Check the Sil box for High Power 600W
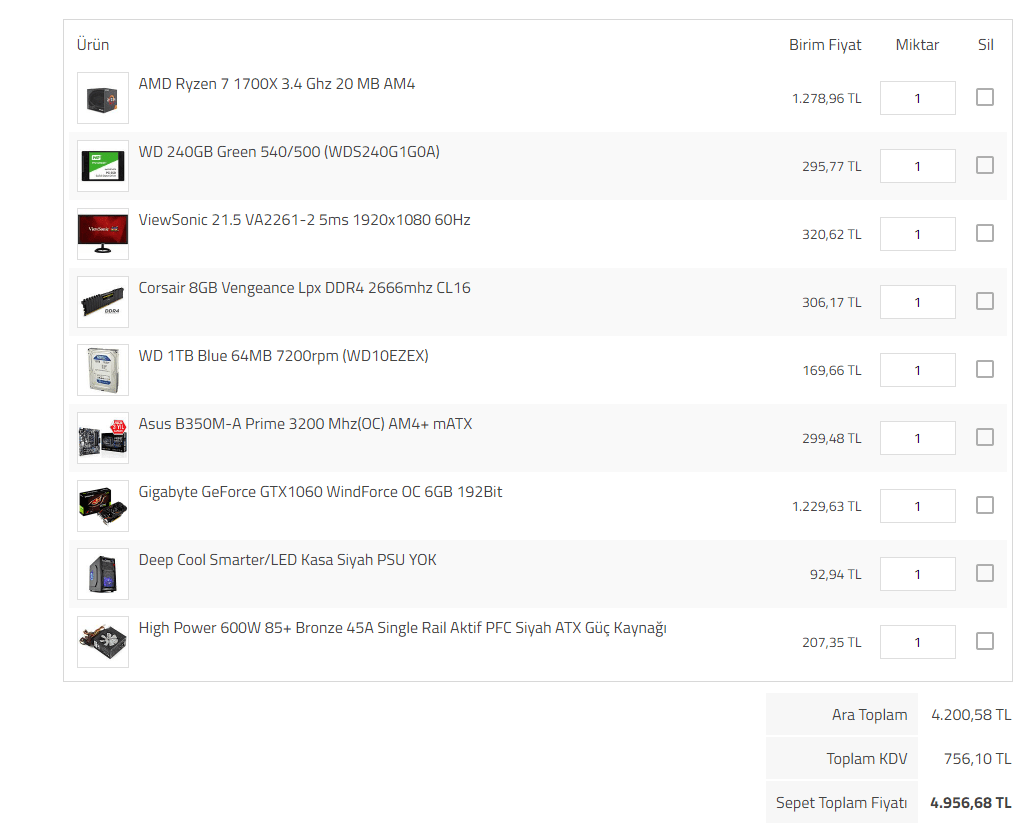The height and width of the screenshot is (832, 1035). [985, 641]
